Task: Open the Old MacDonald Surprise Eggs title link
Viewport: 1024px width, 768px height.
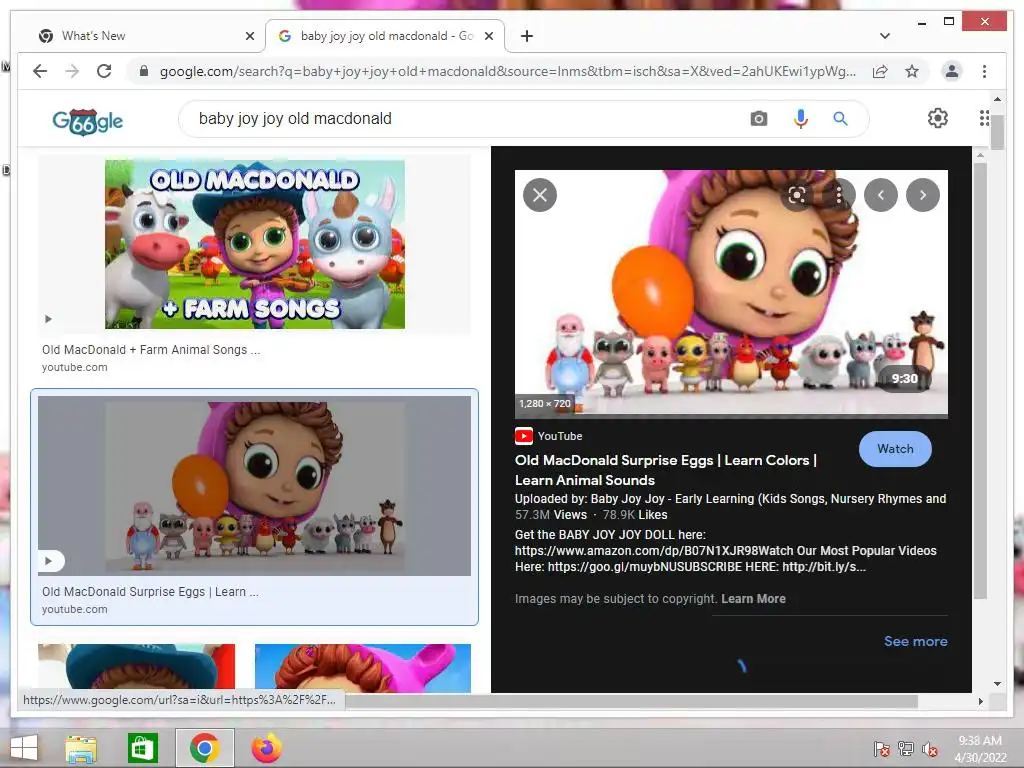Action: pos(665,470)
